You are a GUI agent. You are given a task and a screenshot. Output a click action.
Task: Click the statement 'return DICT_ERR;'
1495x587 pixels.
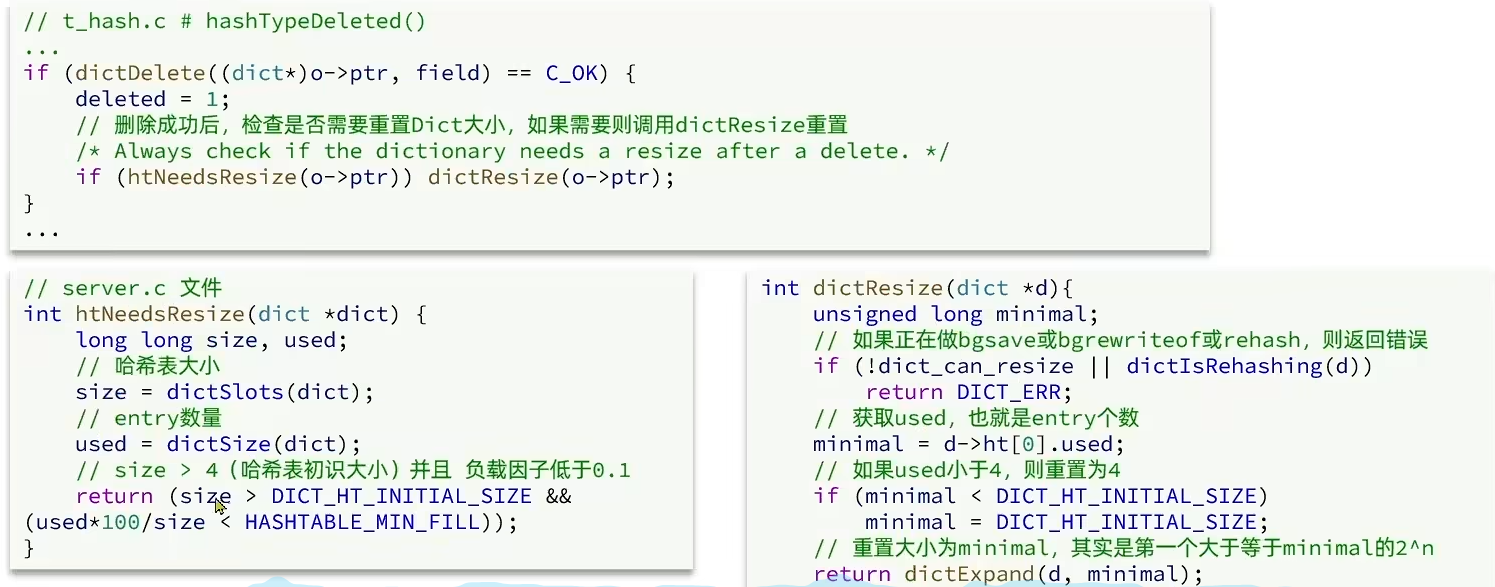(968, 392)
